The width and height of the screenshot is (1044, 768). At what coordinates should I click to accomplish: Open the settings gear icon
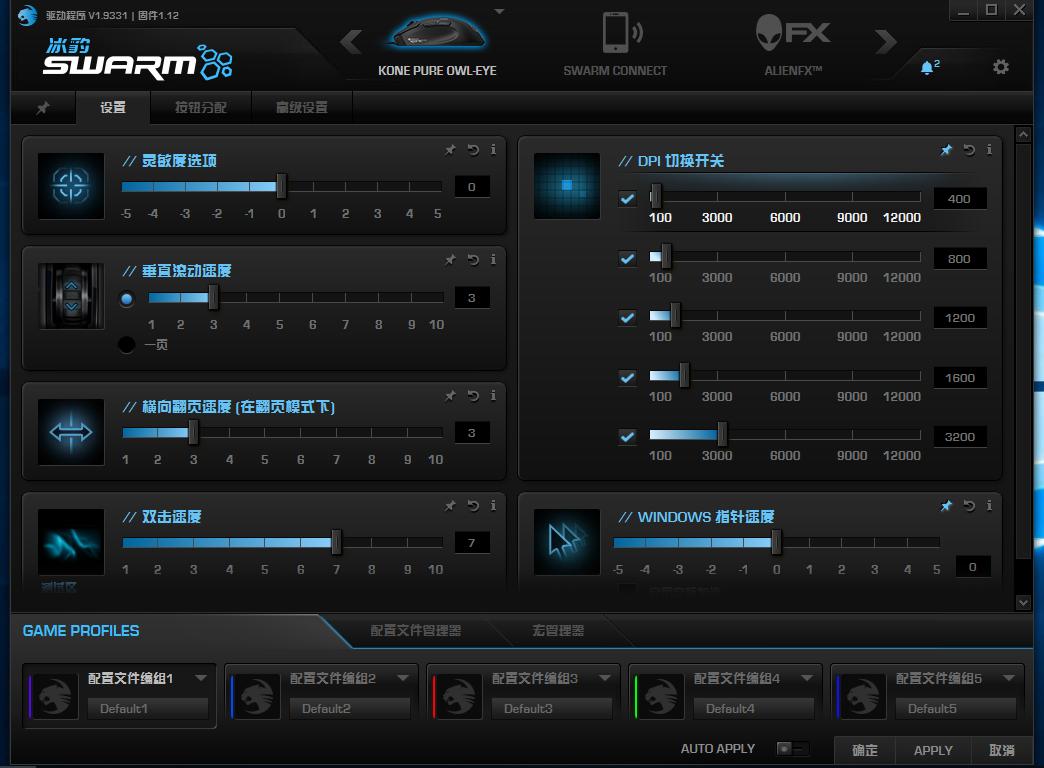(x=1000, y=67)
